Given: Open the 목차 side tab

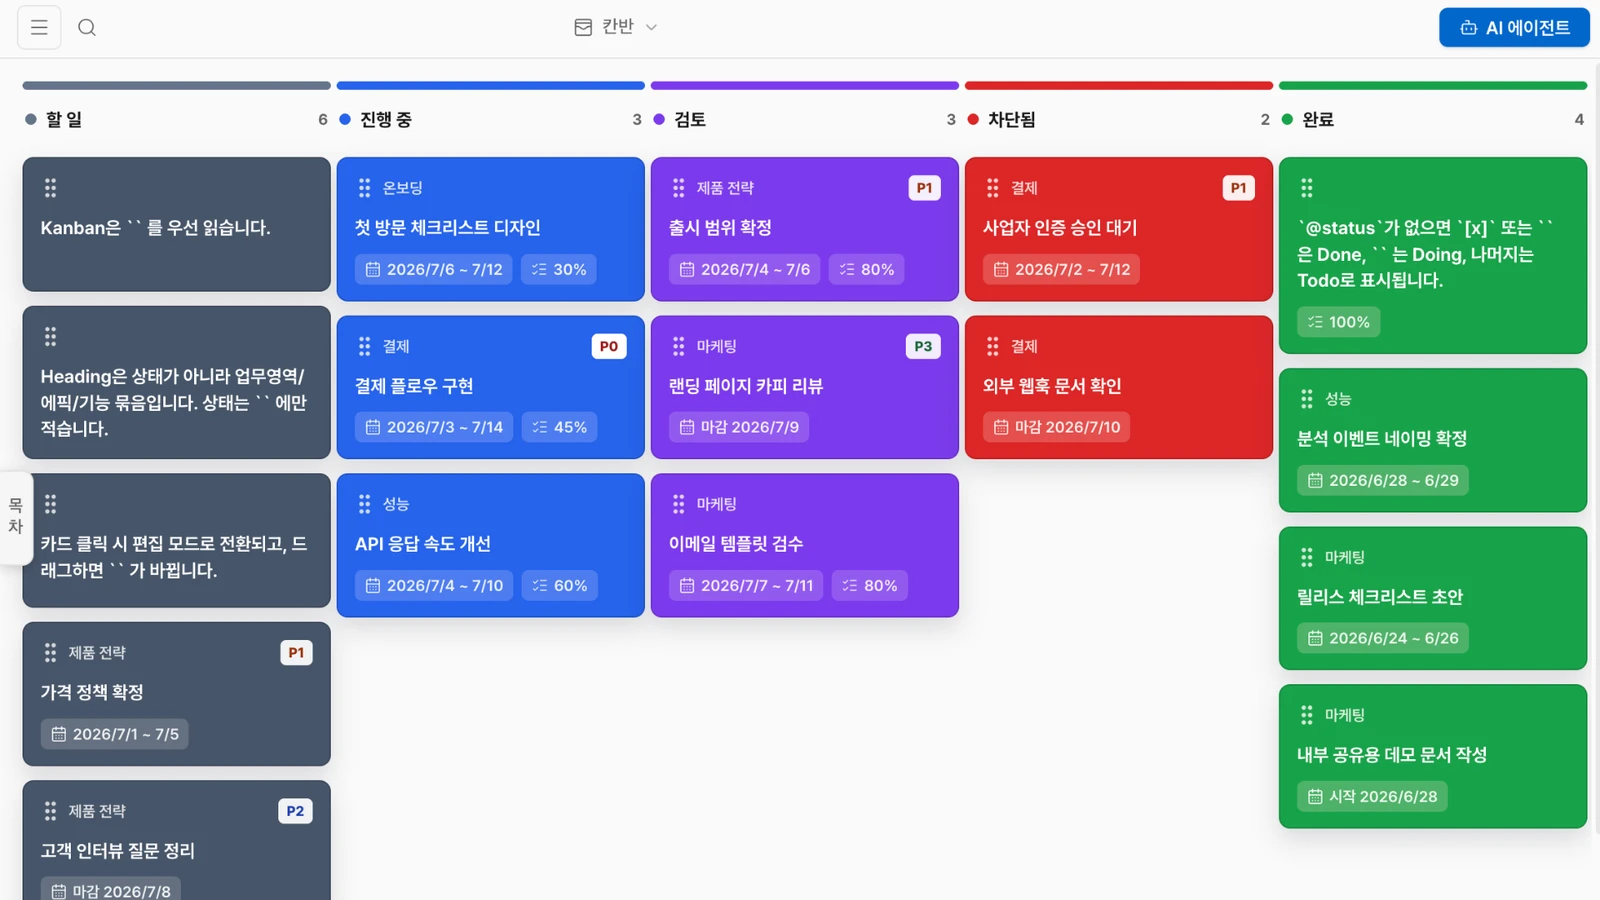Looking at the screenshot, I should 15,517.
